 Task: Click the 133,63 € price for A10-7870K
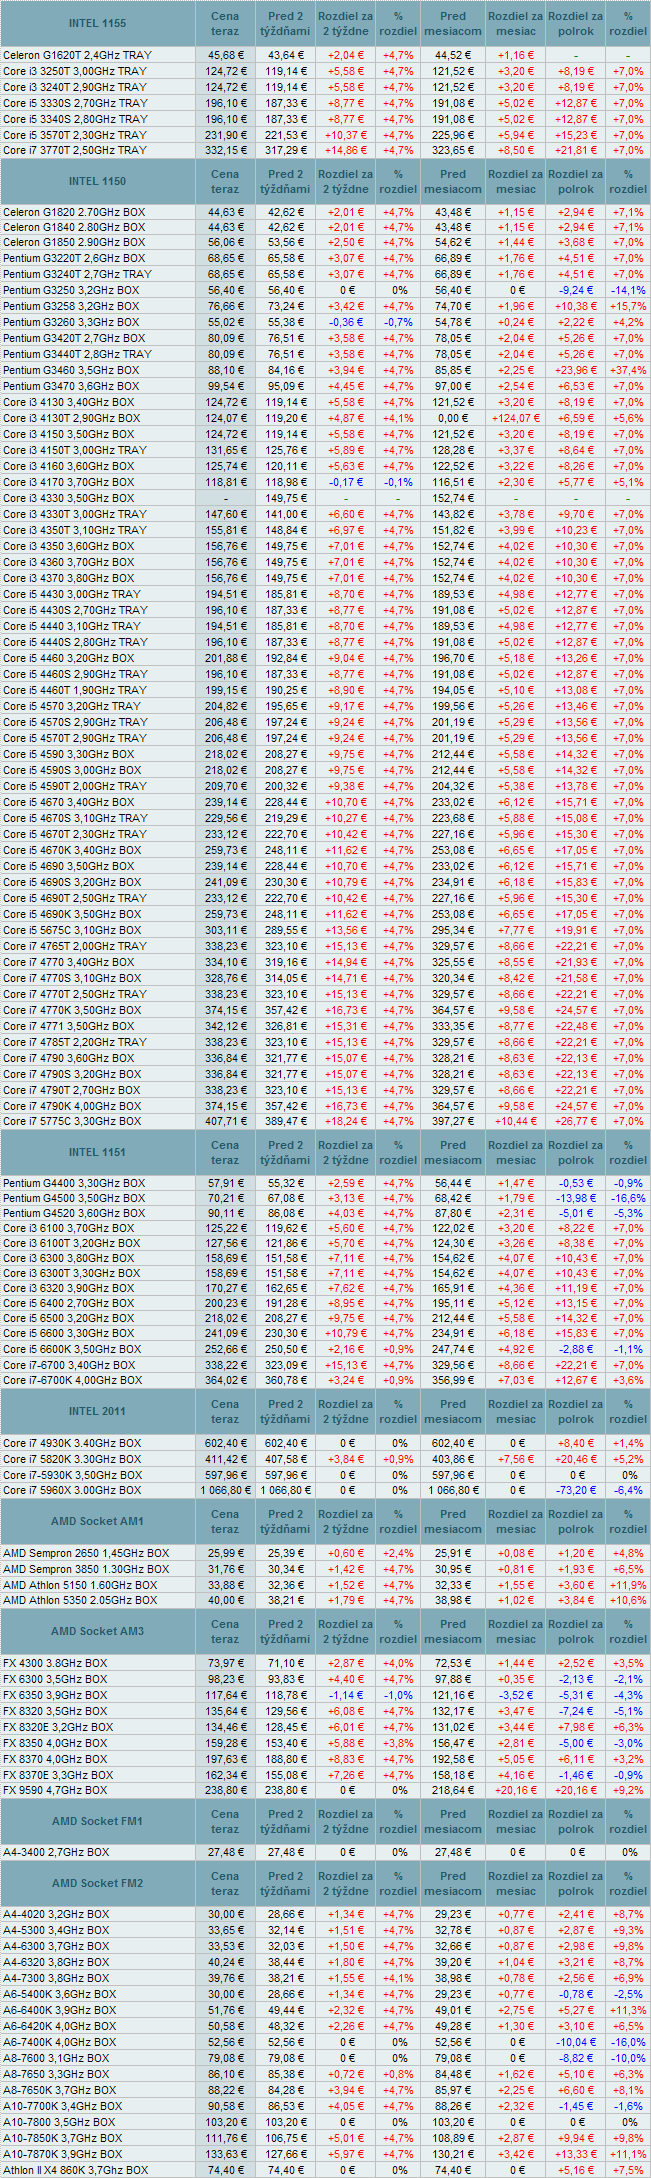click(226, 2154)
